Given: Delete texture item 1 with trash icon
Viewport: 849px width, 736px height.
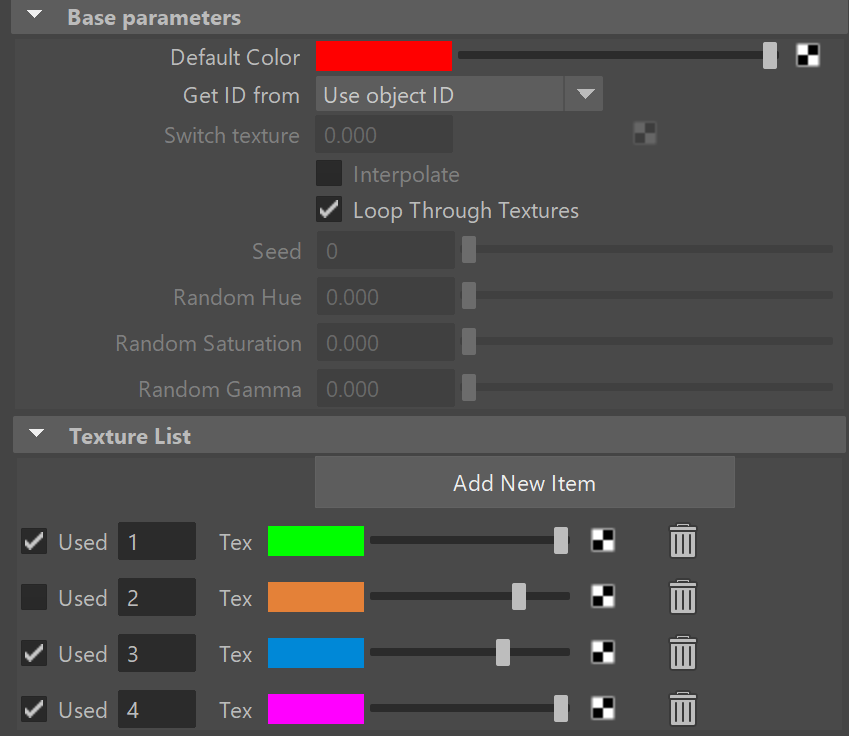Looking at the screenshot, I should 683,541.
